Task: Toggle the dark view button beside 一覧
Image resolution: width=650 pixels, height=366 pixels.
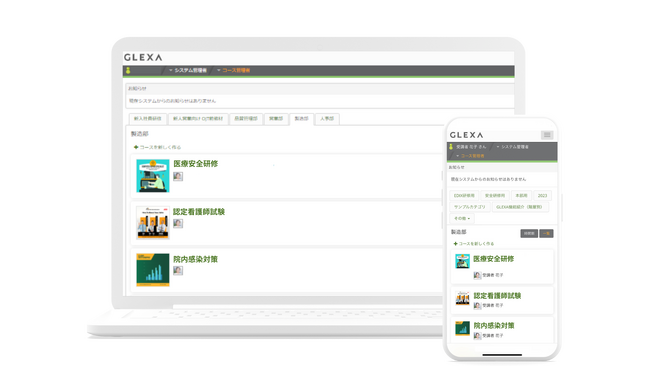Action: click(x=529, y=234)
